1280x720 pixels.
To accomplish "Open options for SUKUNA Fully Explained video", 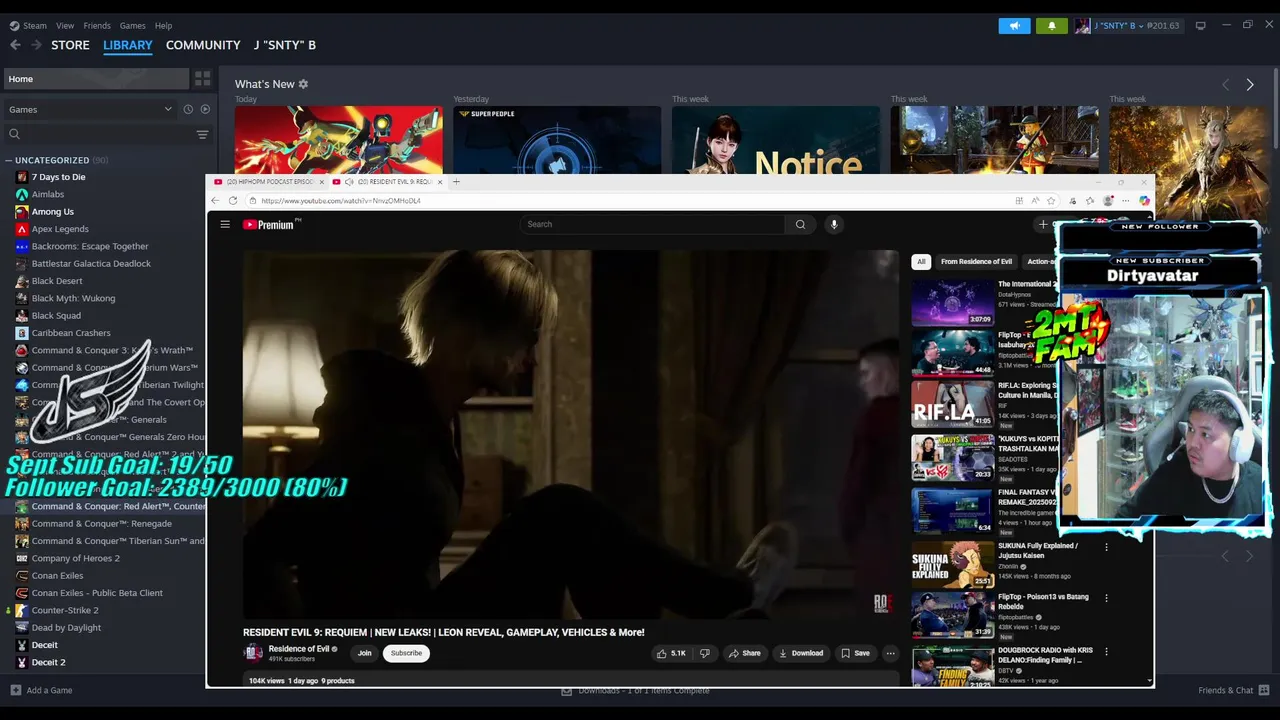I will 1106,547.
